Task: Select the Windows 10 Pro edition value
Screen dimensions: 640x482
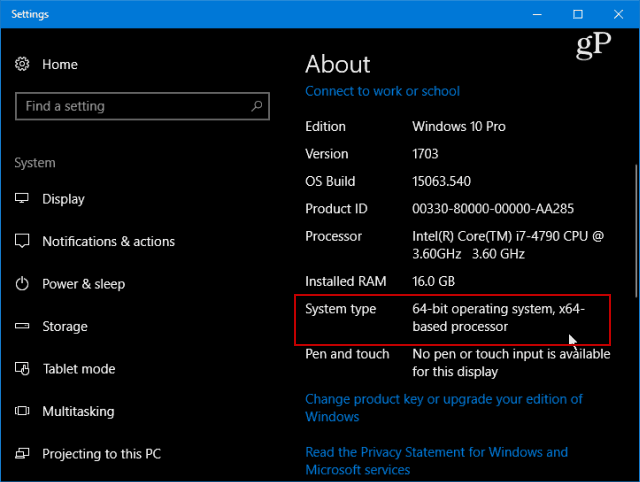Action: (x=459, y=126)
